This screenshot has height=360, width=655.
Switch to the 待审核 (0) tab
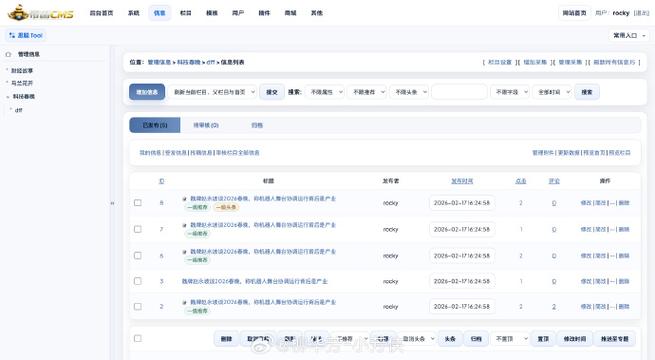(x=206, y=125)
